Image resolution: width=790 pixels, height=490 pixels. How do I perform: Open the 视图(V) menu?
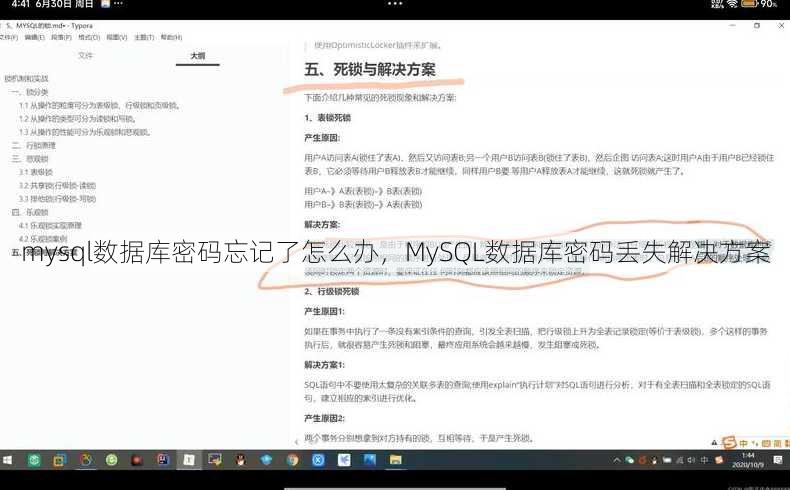pos(116,37)
